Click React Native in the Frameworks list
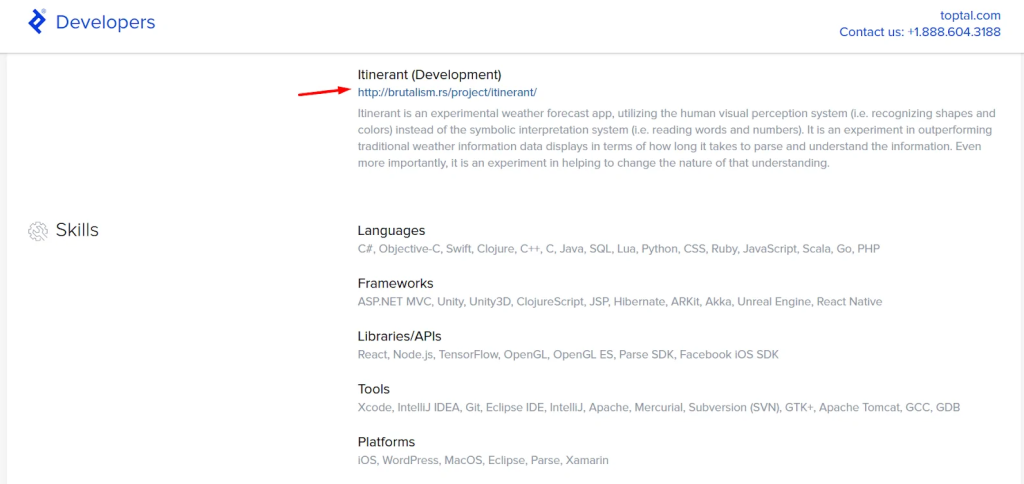This screenshot has height=484, width=1024. tap(849, 301)
